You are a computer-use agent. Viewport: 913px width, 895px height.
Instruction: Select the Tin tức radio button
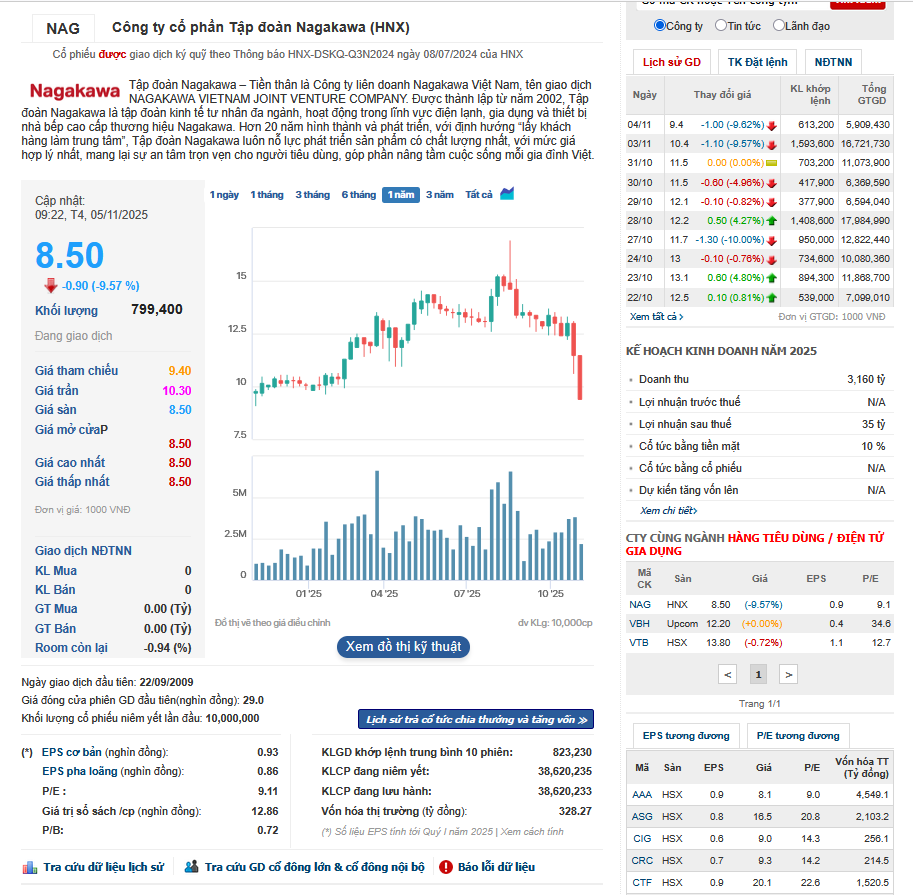[x=721, y=25]
